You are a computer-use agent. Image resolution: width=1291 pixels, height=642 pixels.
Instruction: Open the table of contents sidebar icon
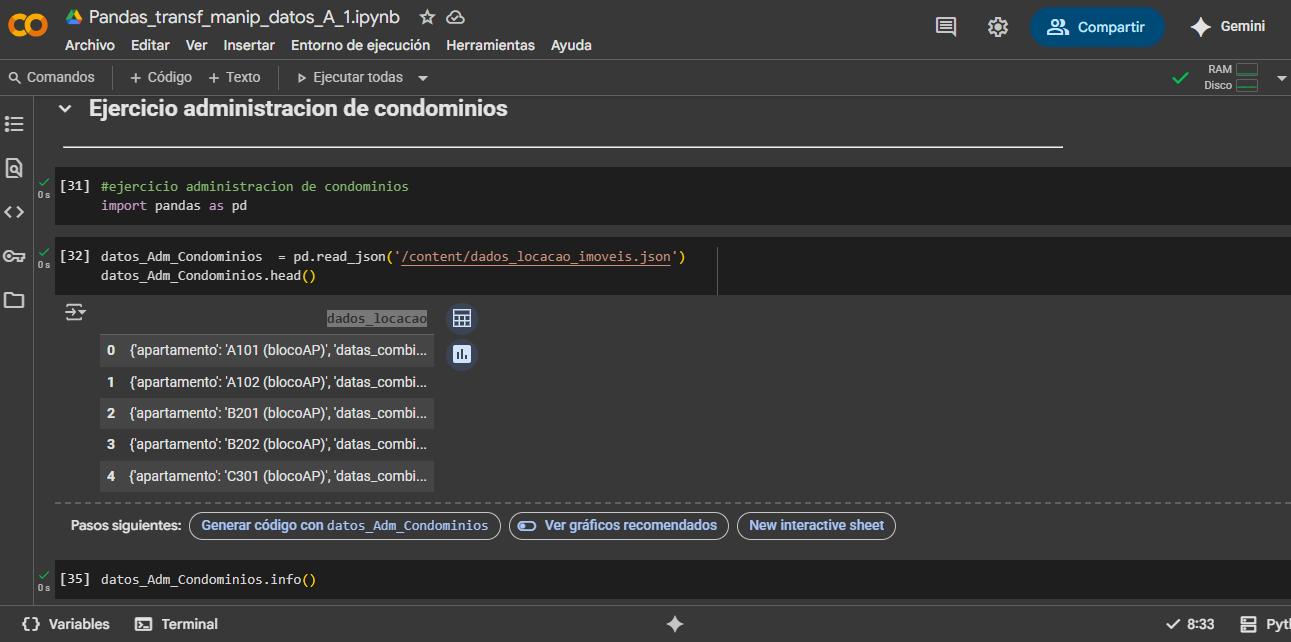[x=14, y=124]
